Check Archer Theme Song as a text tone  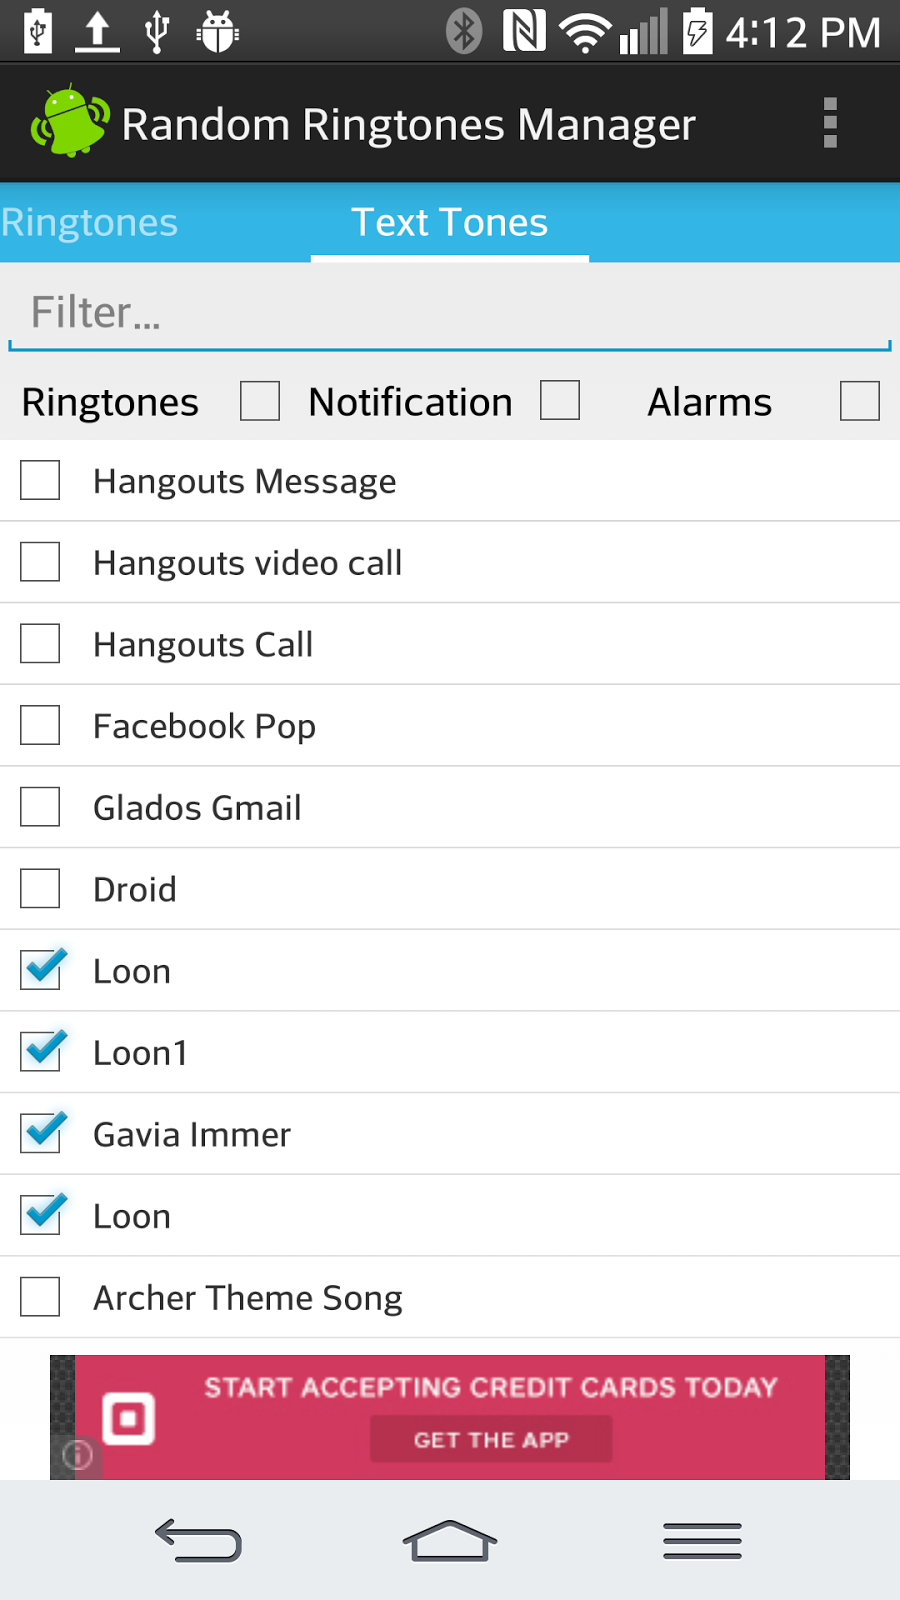(x=39, y=1297)
